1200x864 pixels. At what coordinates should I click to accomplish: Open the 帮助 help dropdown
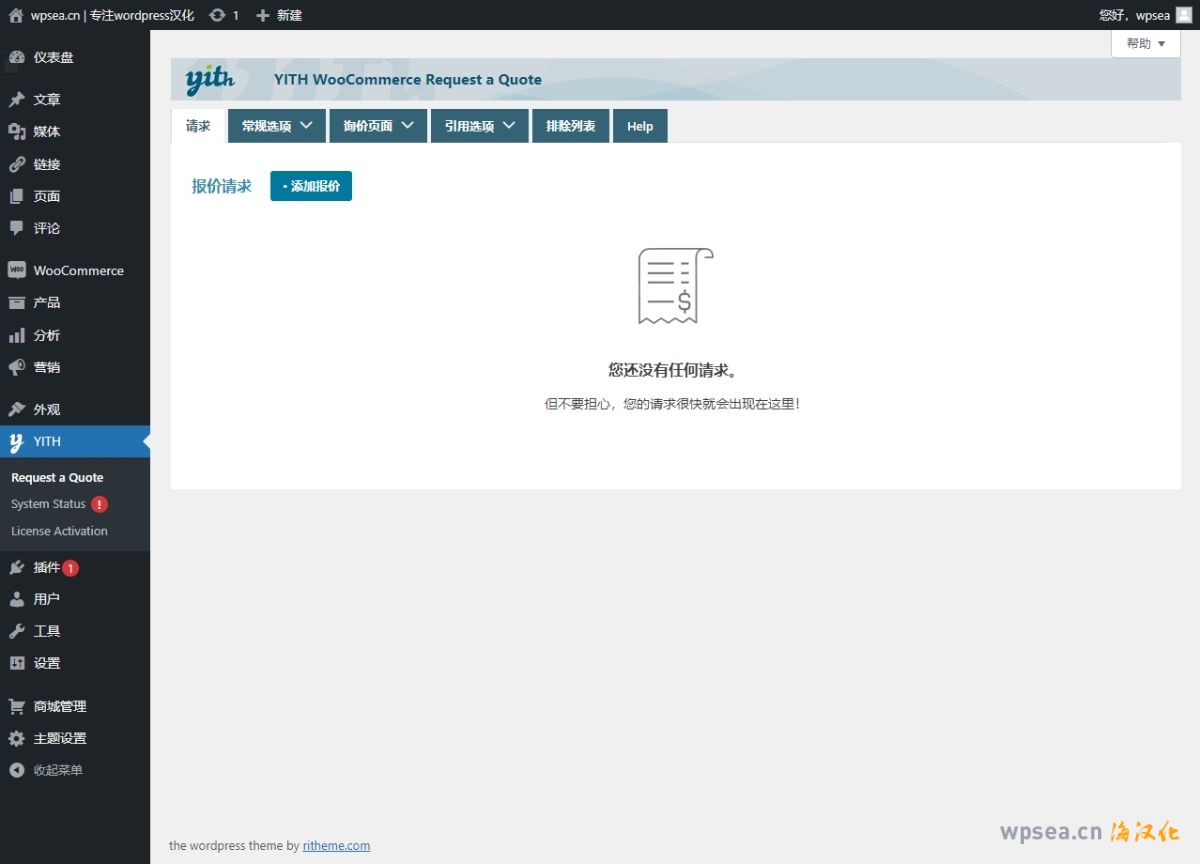(1145, 44)
